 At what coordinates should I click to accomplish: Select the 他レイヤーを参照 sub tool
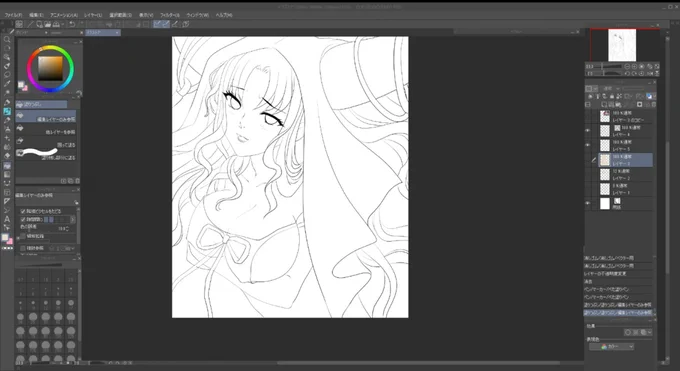coord(46,129)
